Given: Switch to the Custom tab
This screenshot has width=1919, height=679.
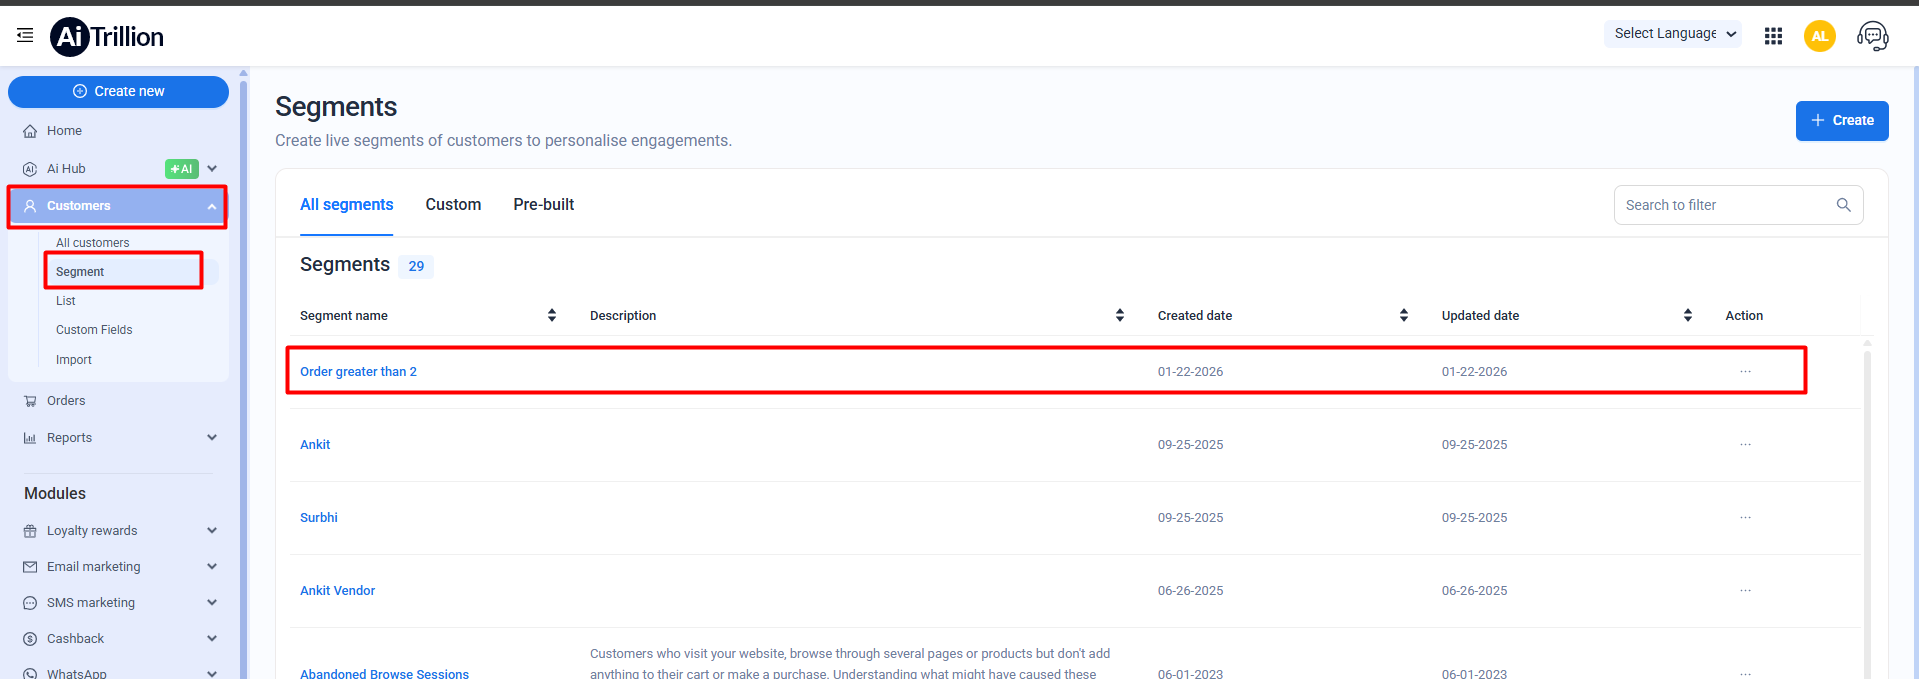Looking at the screenshot, I should [x=453, y=204].
